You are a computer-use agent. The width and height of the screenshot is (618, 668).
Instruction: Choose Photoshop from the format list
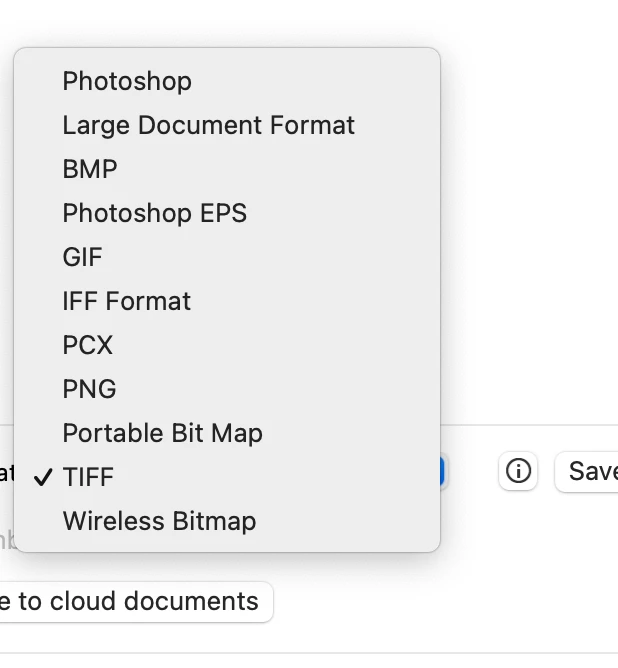pyautogui.click(x=127, y=81)
